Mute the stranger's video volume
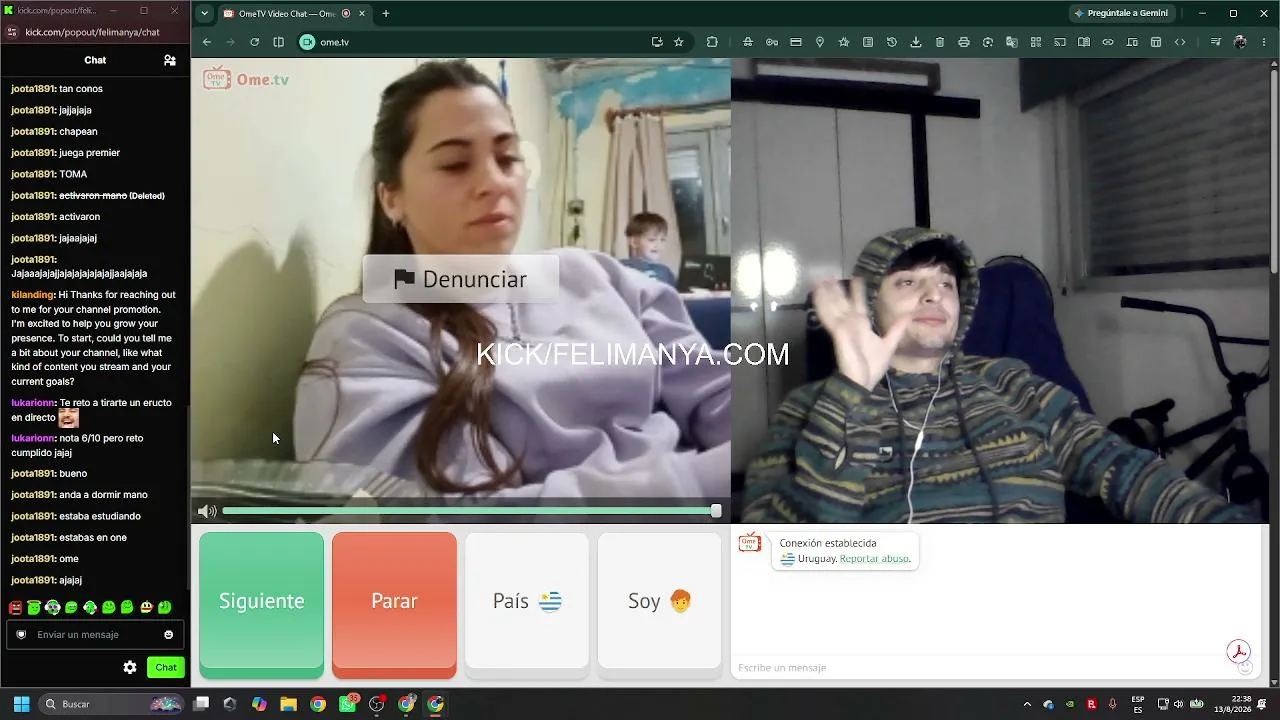The image size is (1280, 720). click(207, 511)
